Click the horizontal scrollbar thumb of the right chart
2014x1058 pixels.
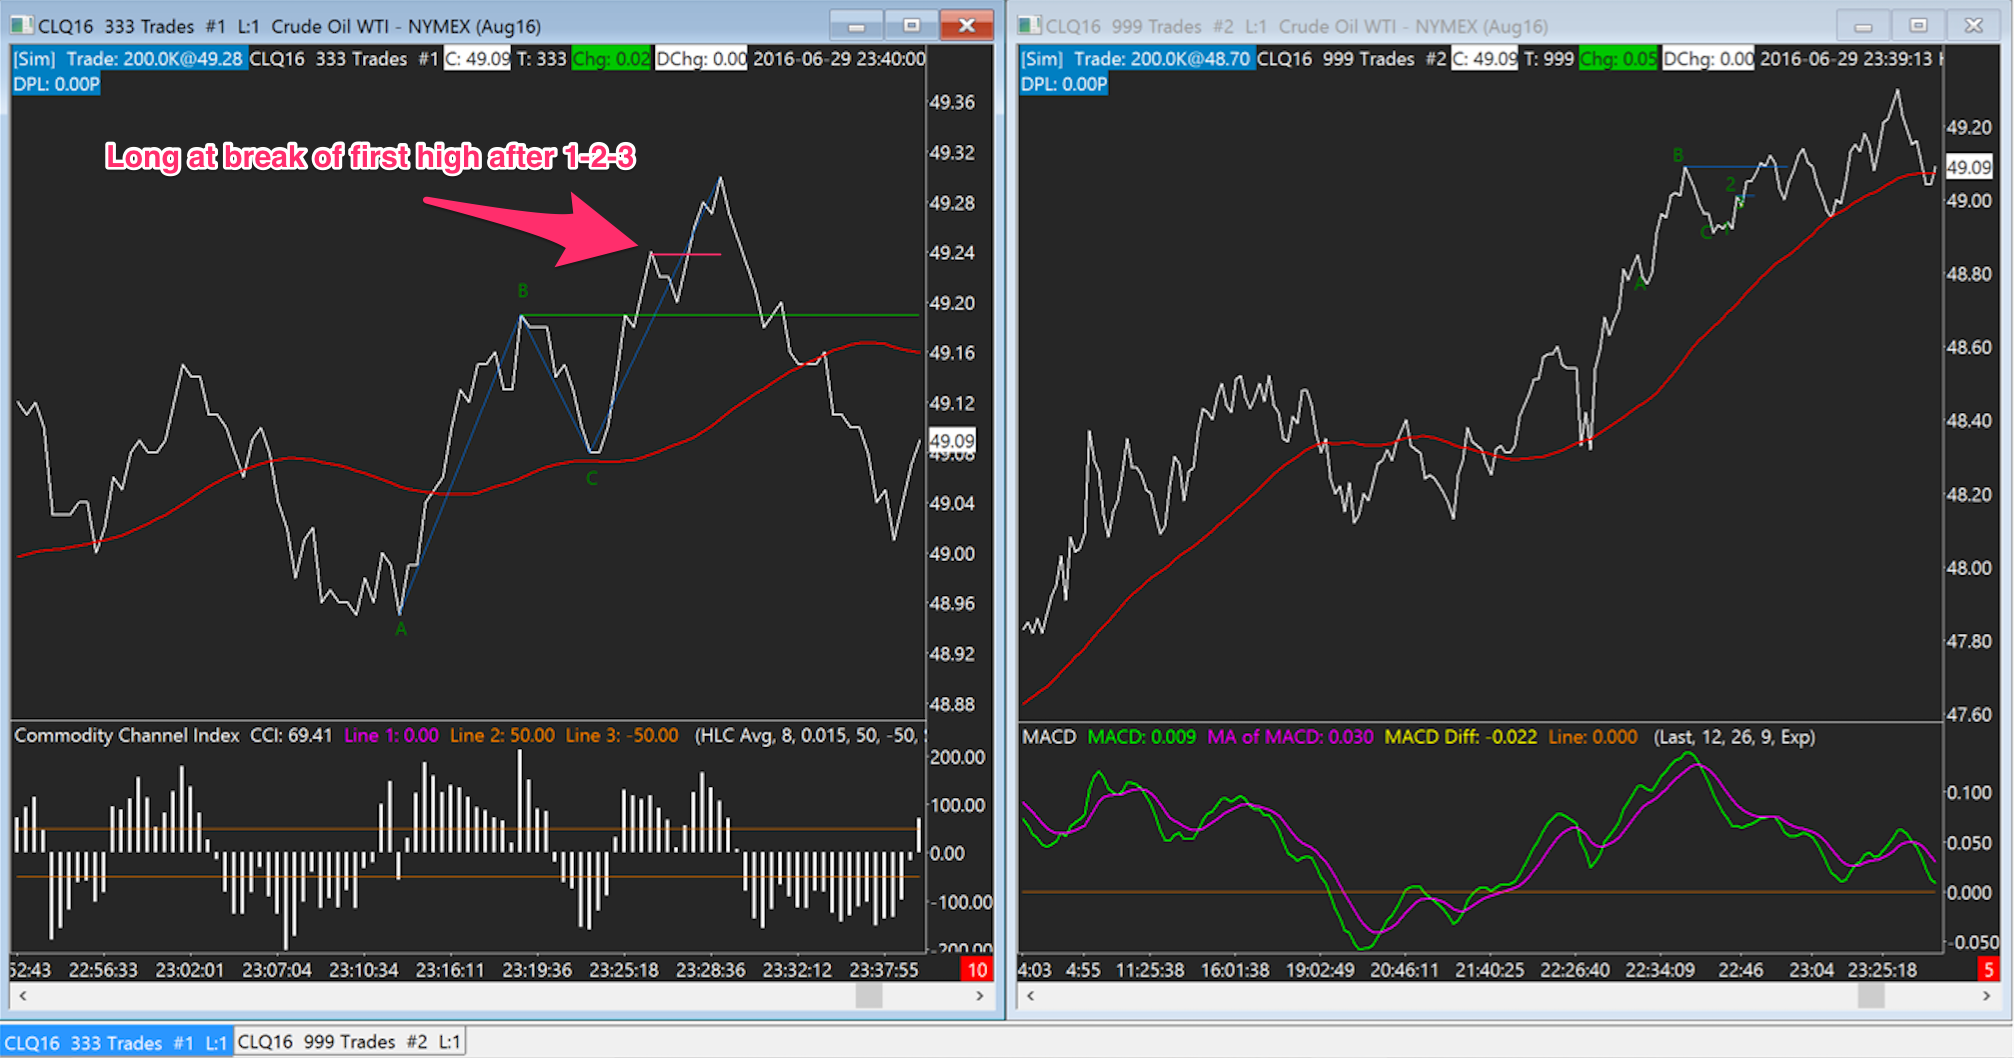[1870, 995]
